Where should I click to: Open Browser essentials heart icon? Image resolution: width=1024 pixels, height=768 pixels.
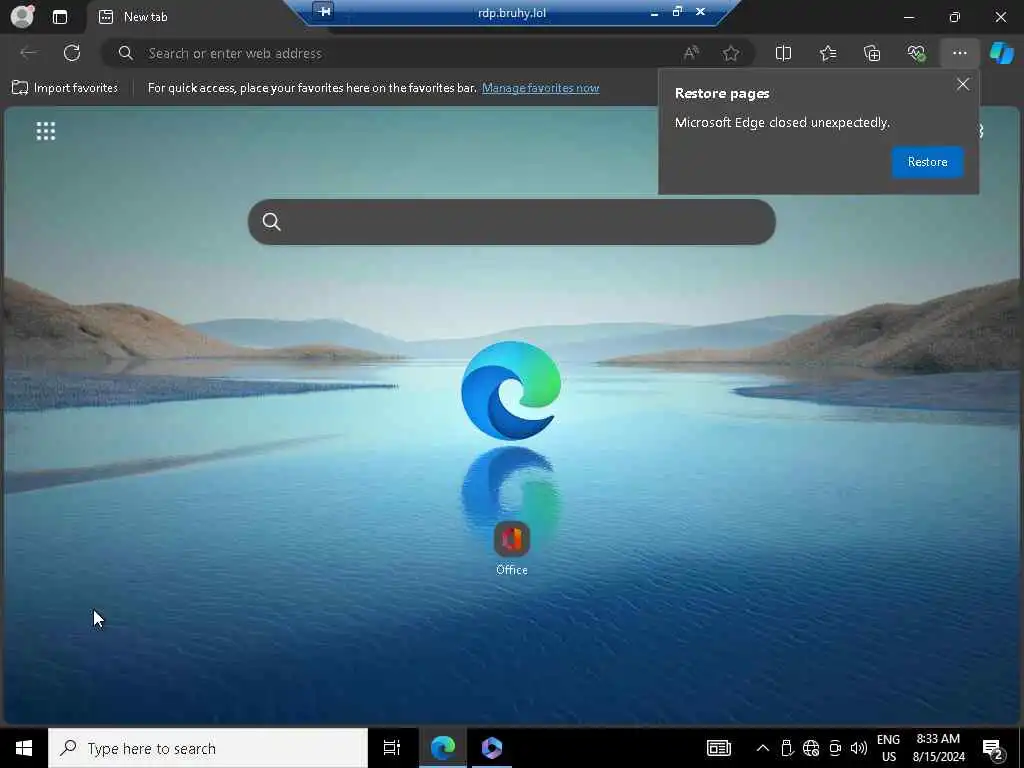[x=916, y=54]
